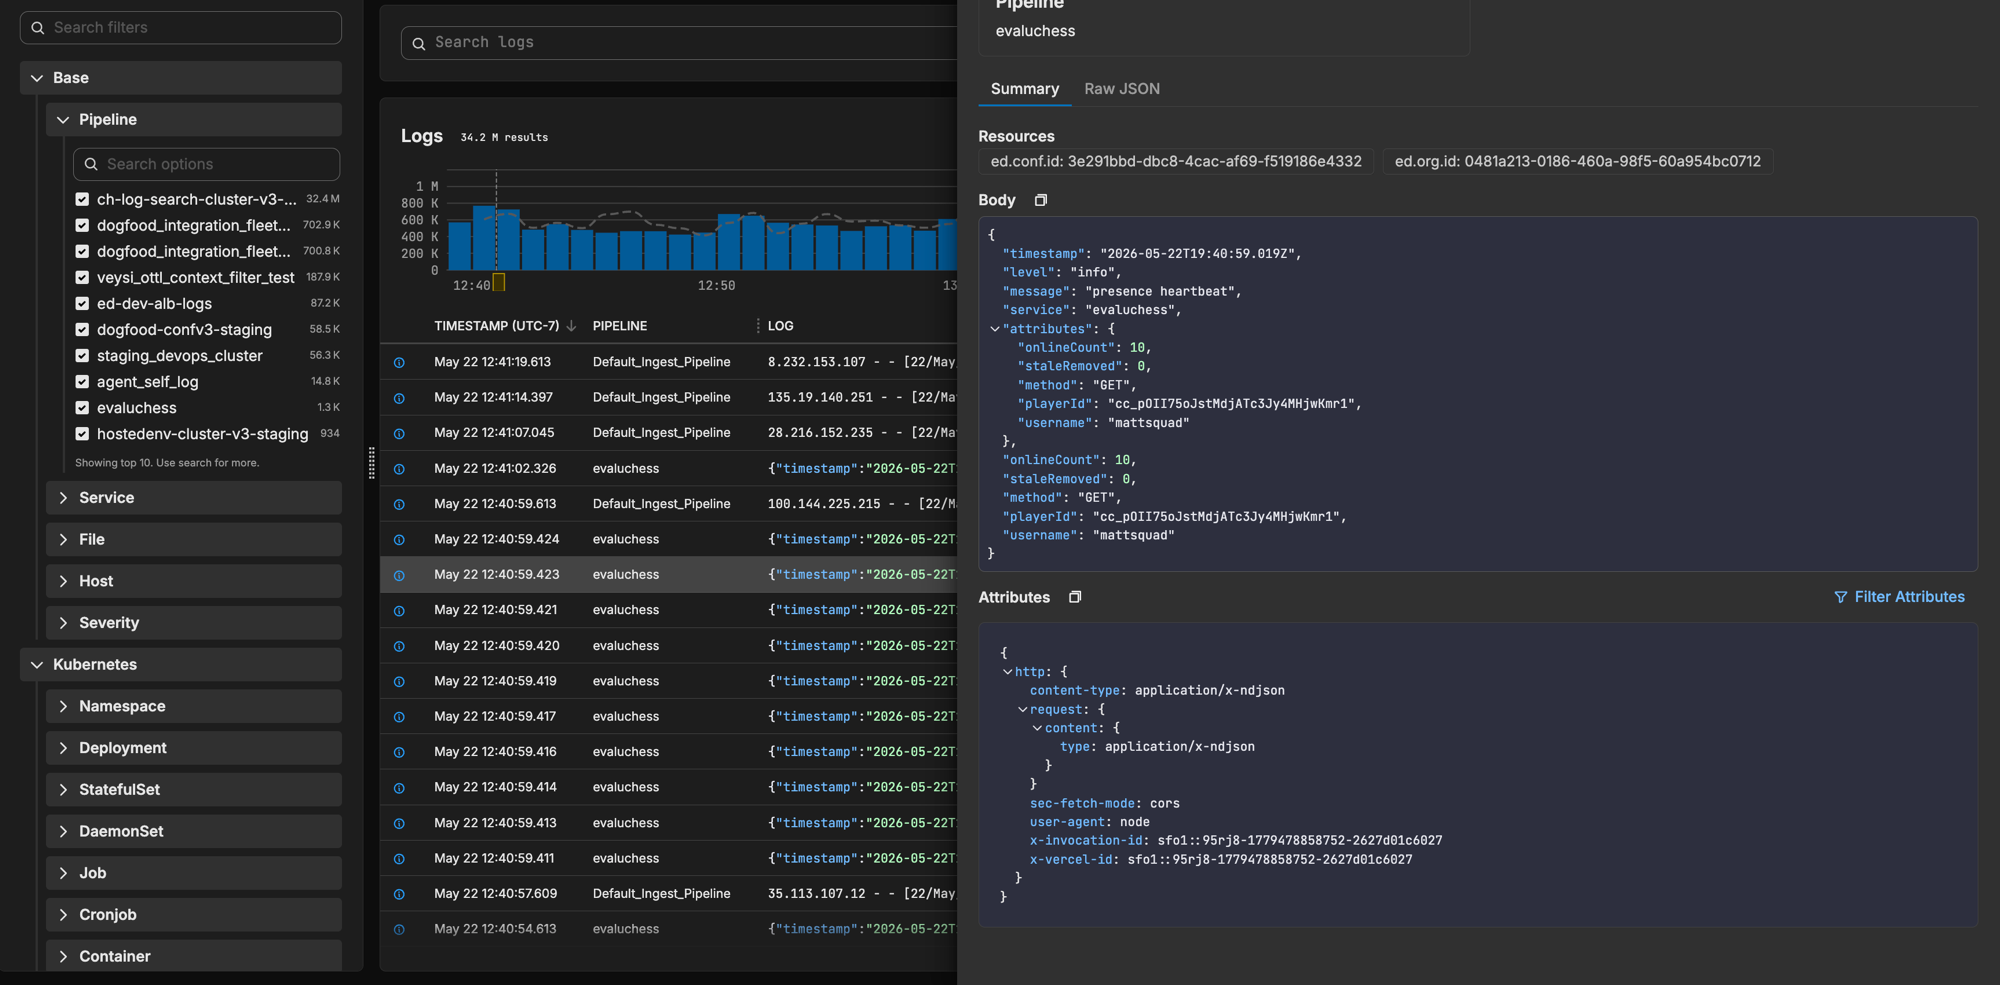Switch to the Summary tab
This screenshot has height=985, width=2000.
tap(1024, 89)
